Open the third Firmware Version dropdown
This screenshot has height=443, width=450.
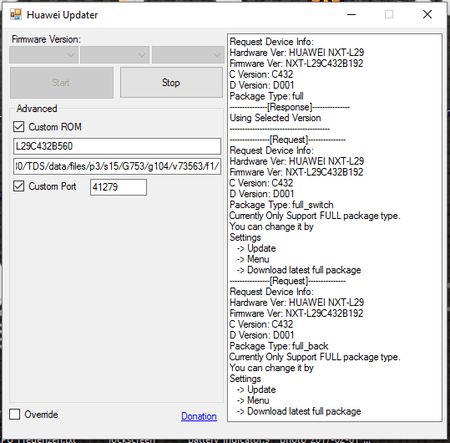[188, 55]
